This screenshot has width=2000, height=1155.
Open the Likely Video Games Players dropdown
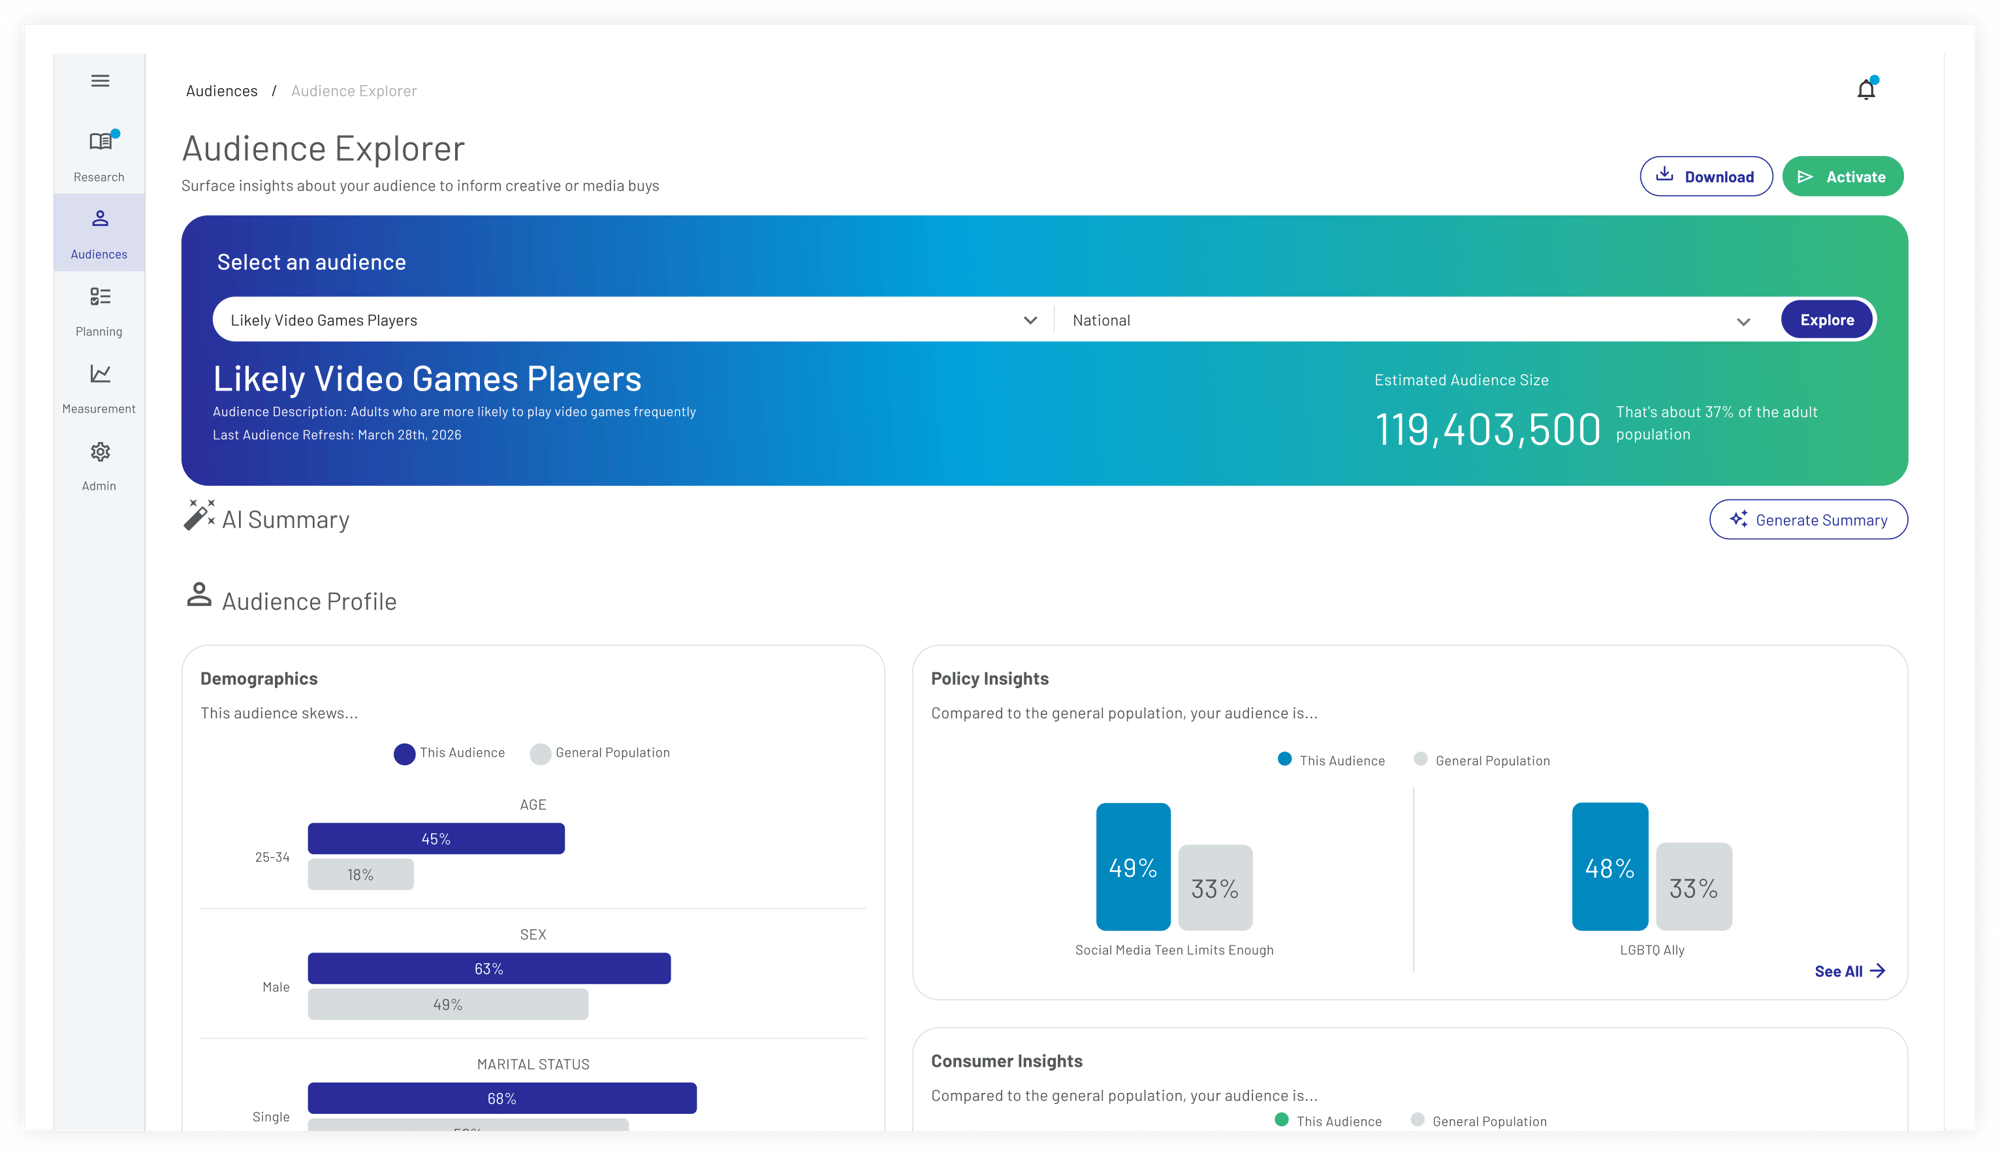click(x=634, y=320)
